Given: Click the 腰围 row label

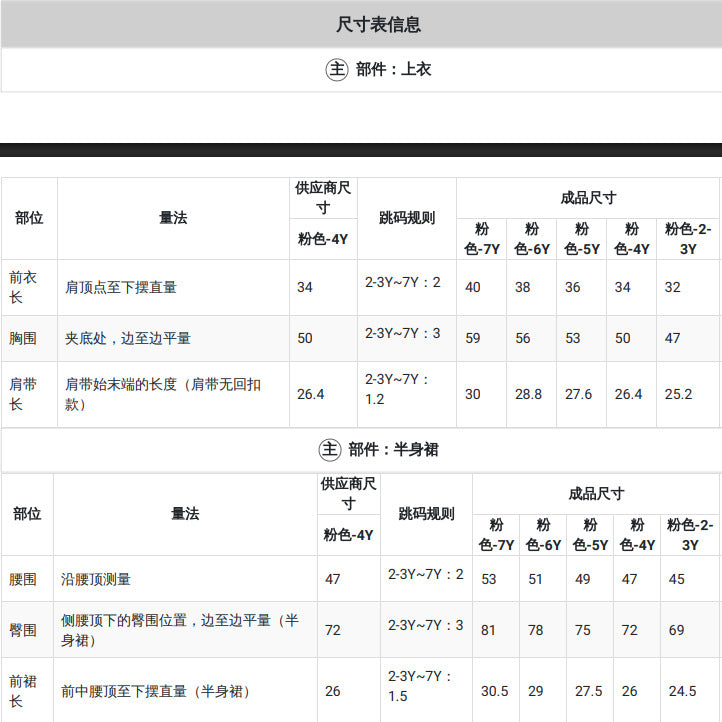Looking at the screenshot, I should (x=23, y=579).
